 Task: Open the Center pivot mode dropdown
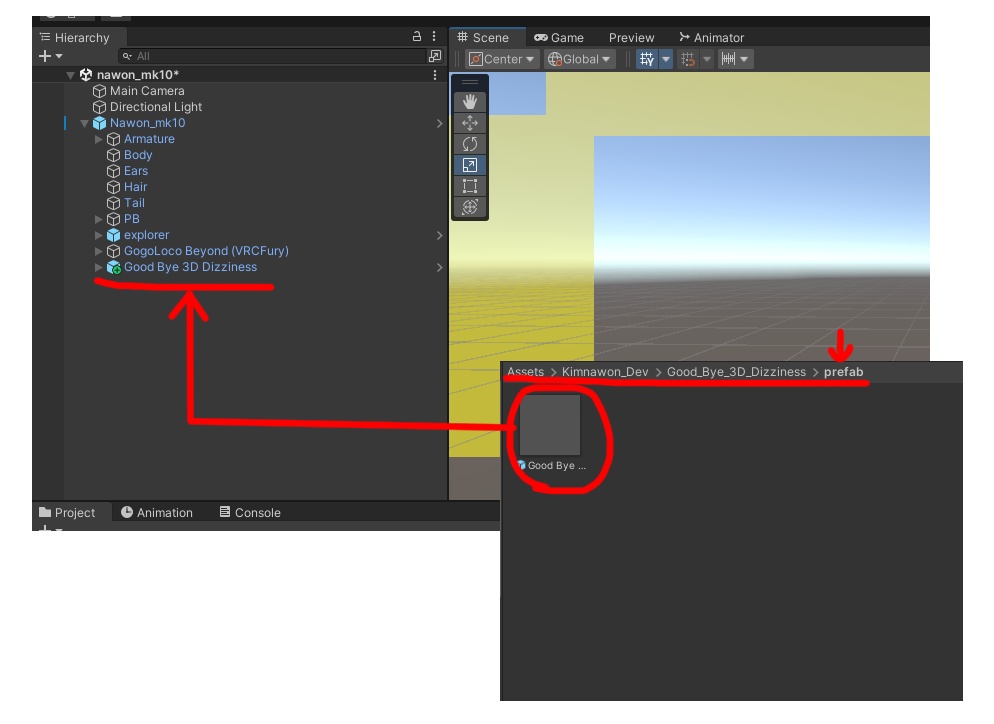click(x=501, y=59)
